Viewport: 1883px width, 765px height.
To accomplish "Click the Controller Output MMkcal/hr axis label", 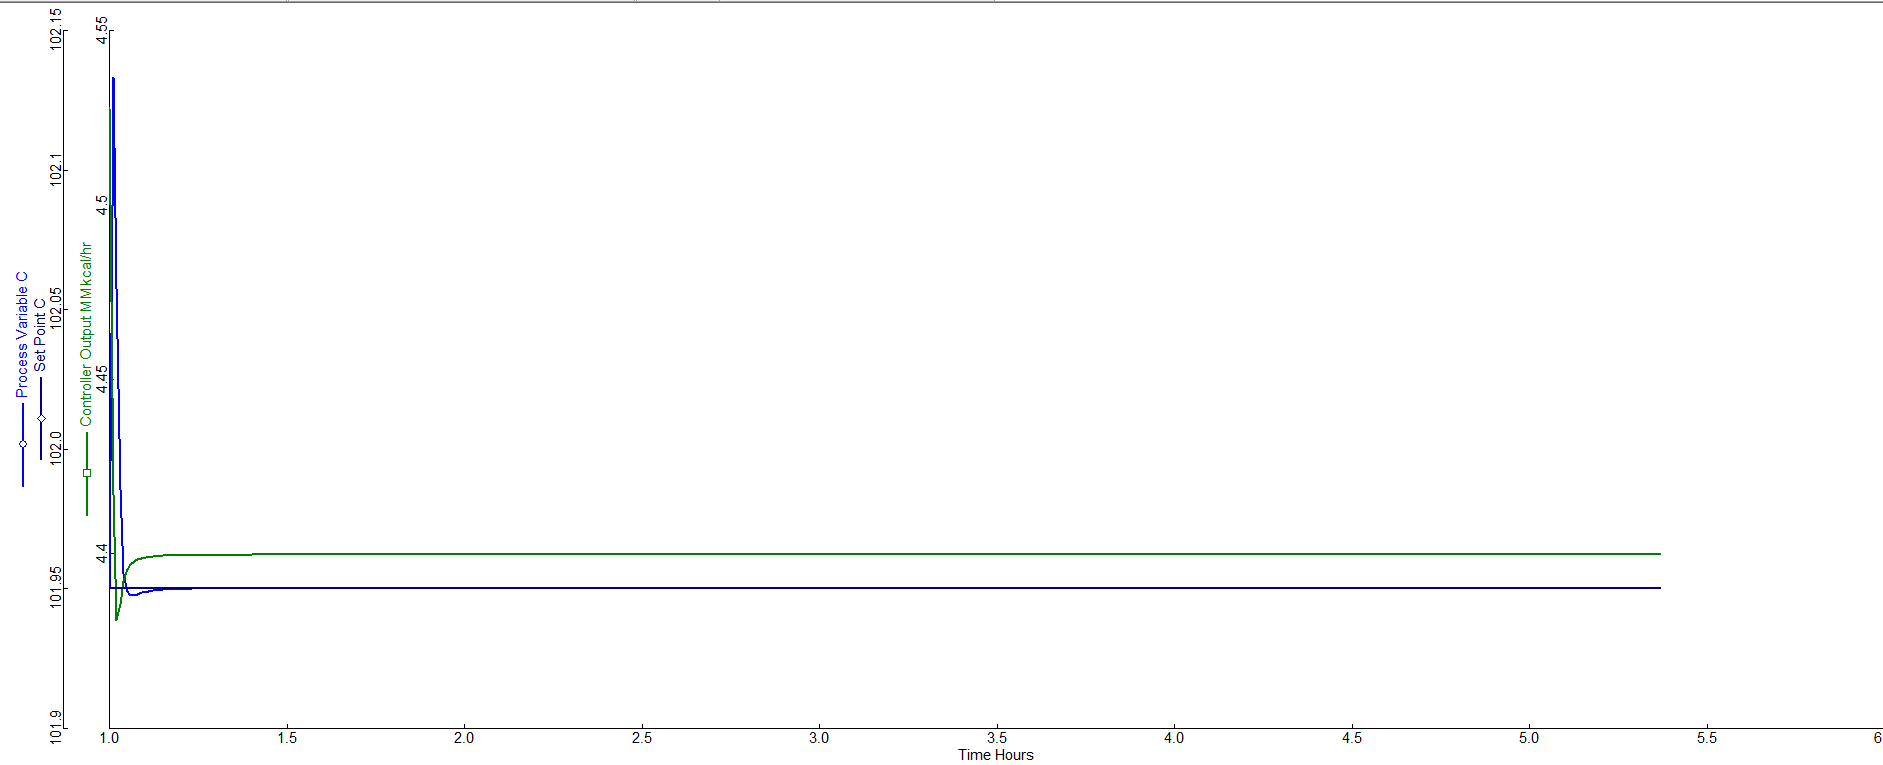I will coord(86,334).
